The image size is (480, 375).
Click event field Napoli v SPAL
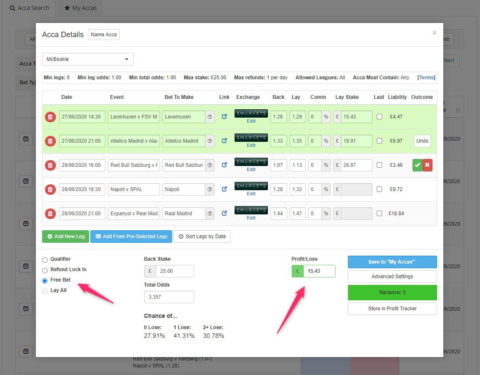[x=134, y=189]
